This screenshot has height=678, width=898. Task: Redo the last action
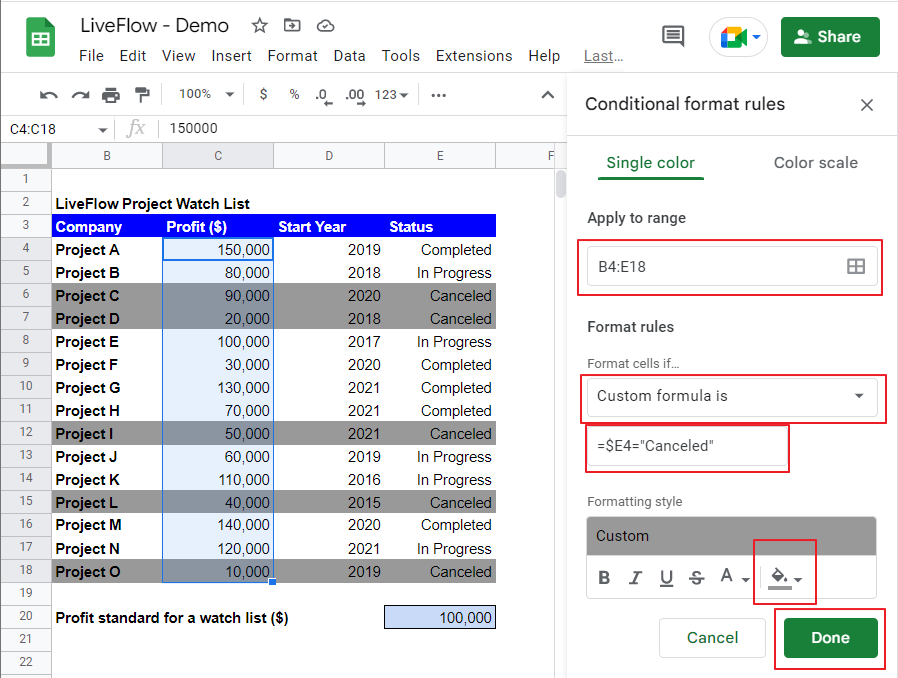click(80, 95)
